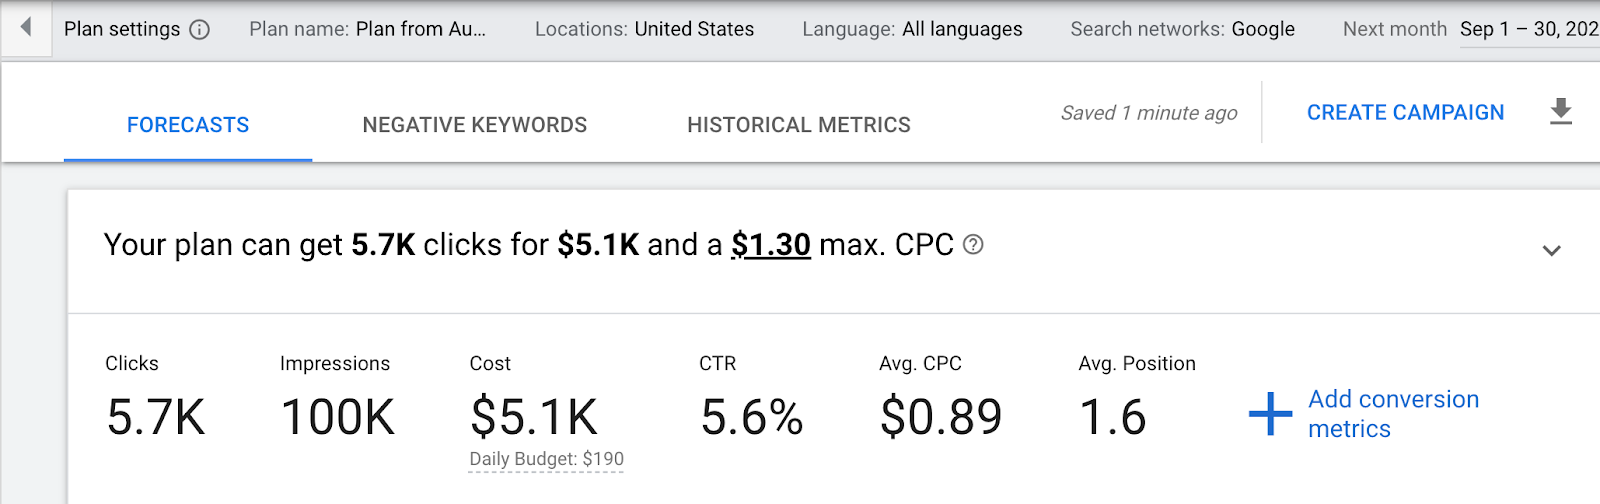Click the plus icon for conversion metrics
1600x504 pixels.
tap(1270, 414)
